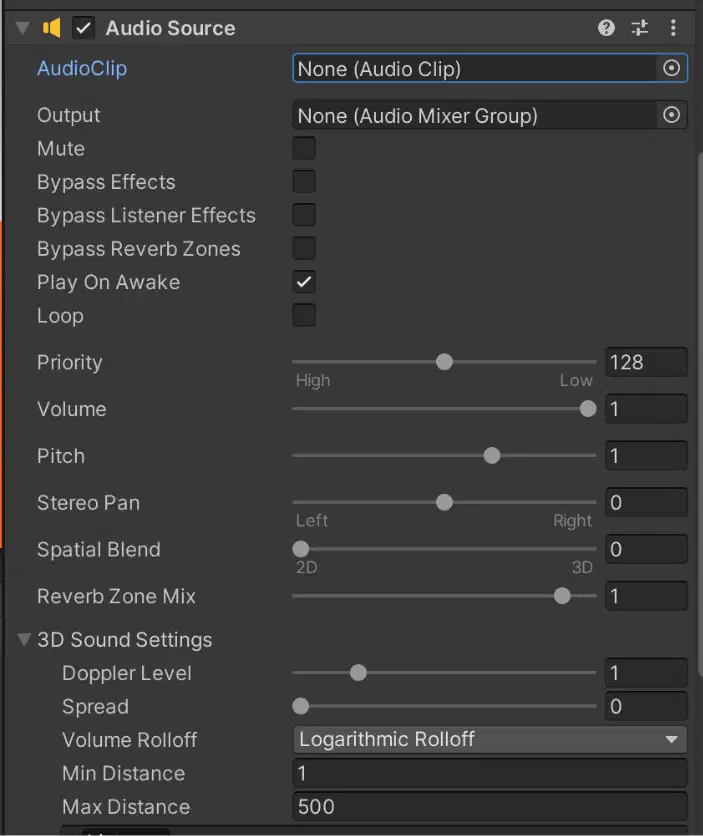
Task: Open AudioClip object picker circle
Action: point(671,68)
